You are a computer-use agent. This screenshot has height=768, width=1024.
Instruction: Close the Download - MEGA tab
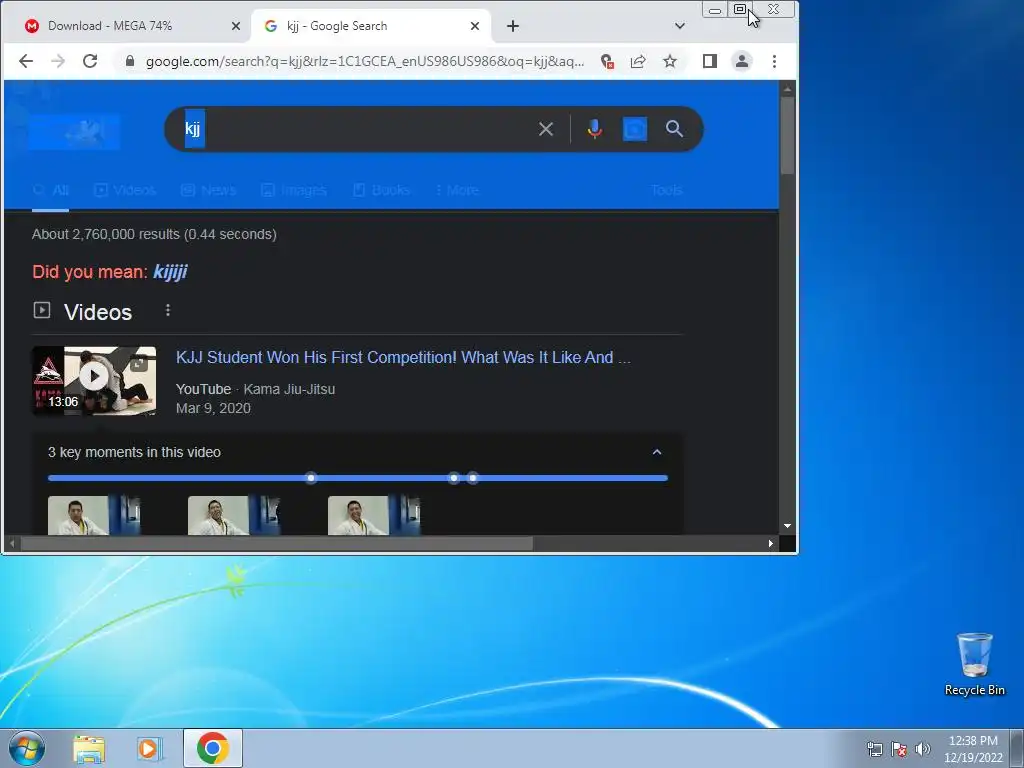[x=236, y=26]
